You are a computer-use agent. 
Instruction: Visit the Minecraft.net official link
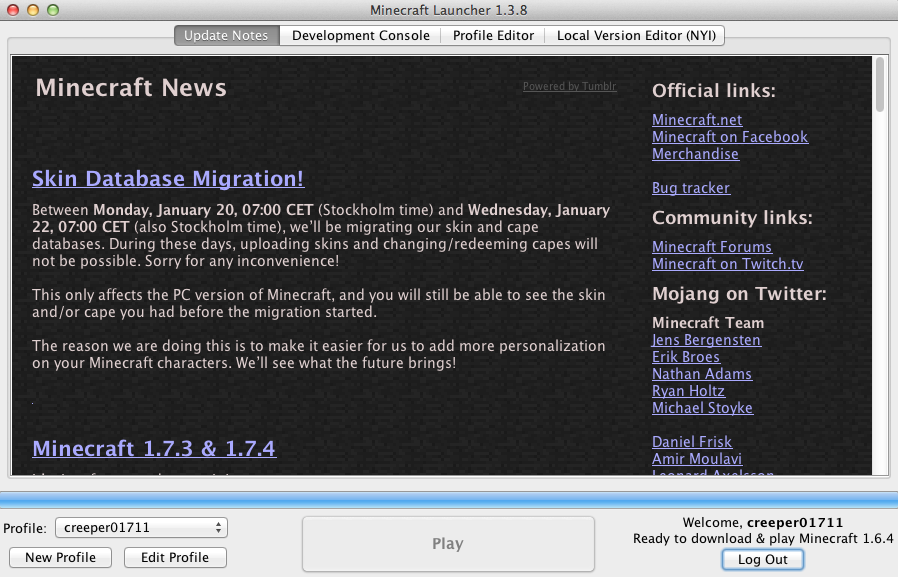[697, 120]
